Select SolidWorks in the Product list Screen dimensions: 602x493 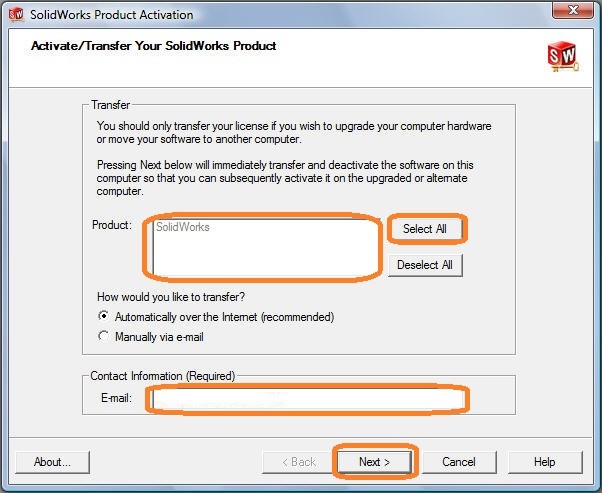pos(183,227)
